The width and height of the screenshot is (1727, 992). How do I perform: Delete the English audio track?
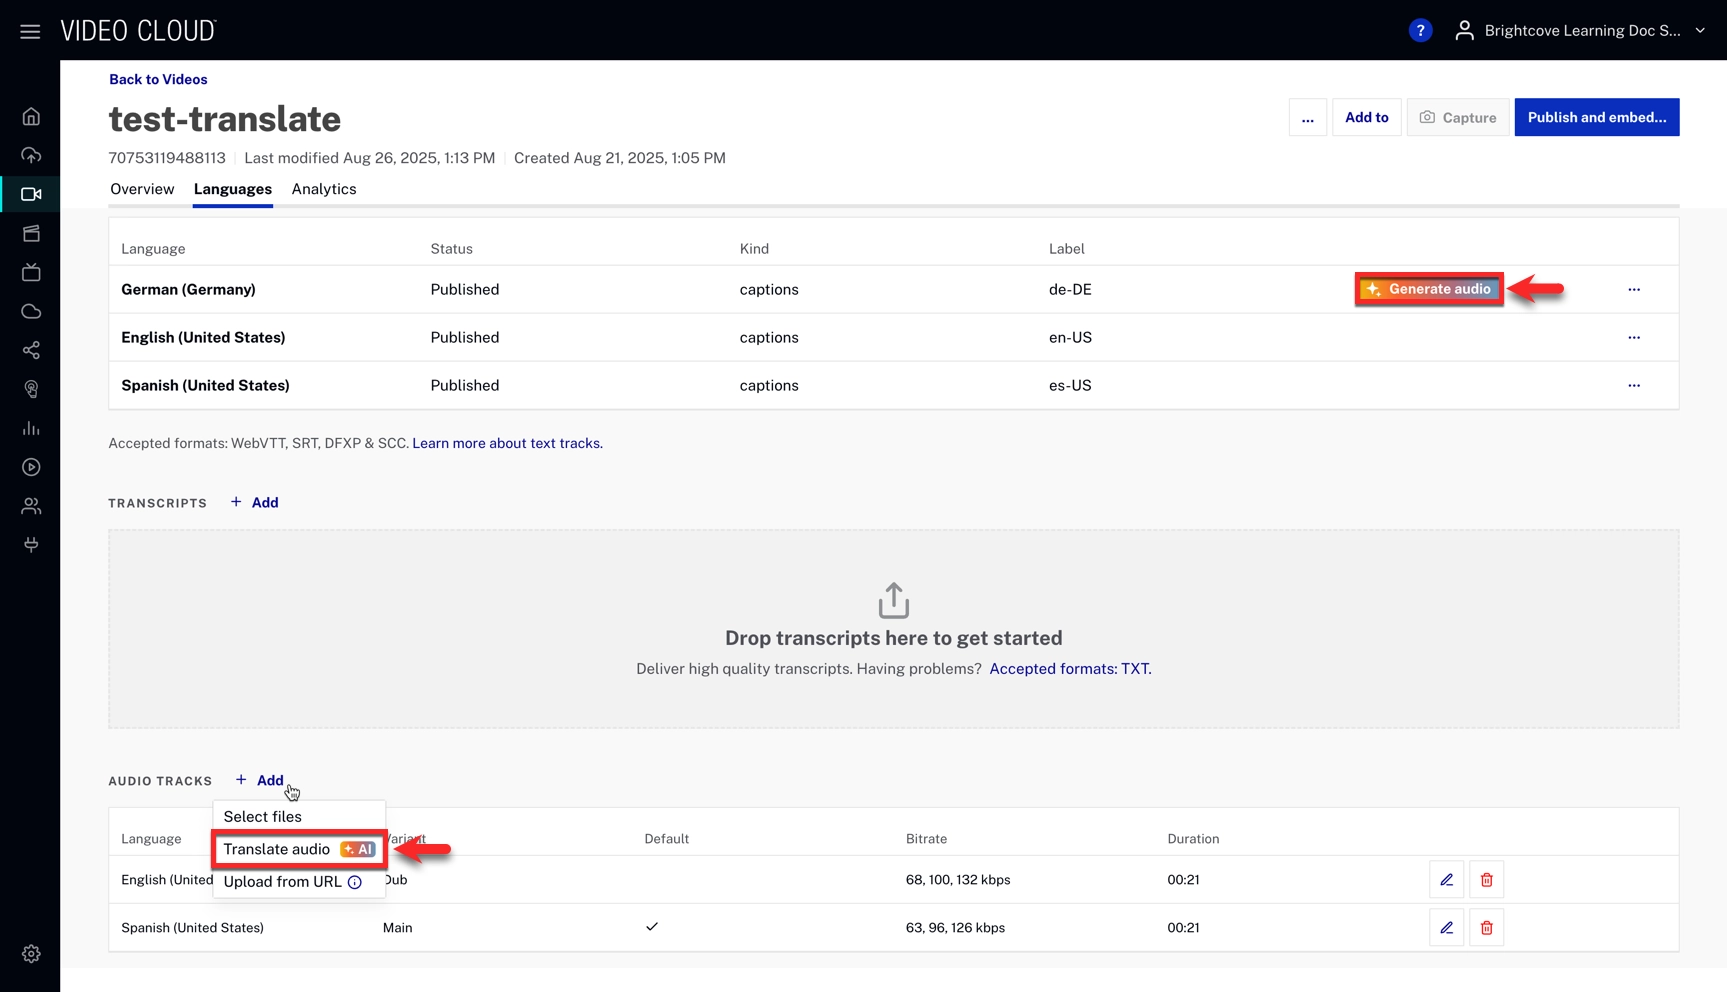[x=1486, y=880]
